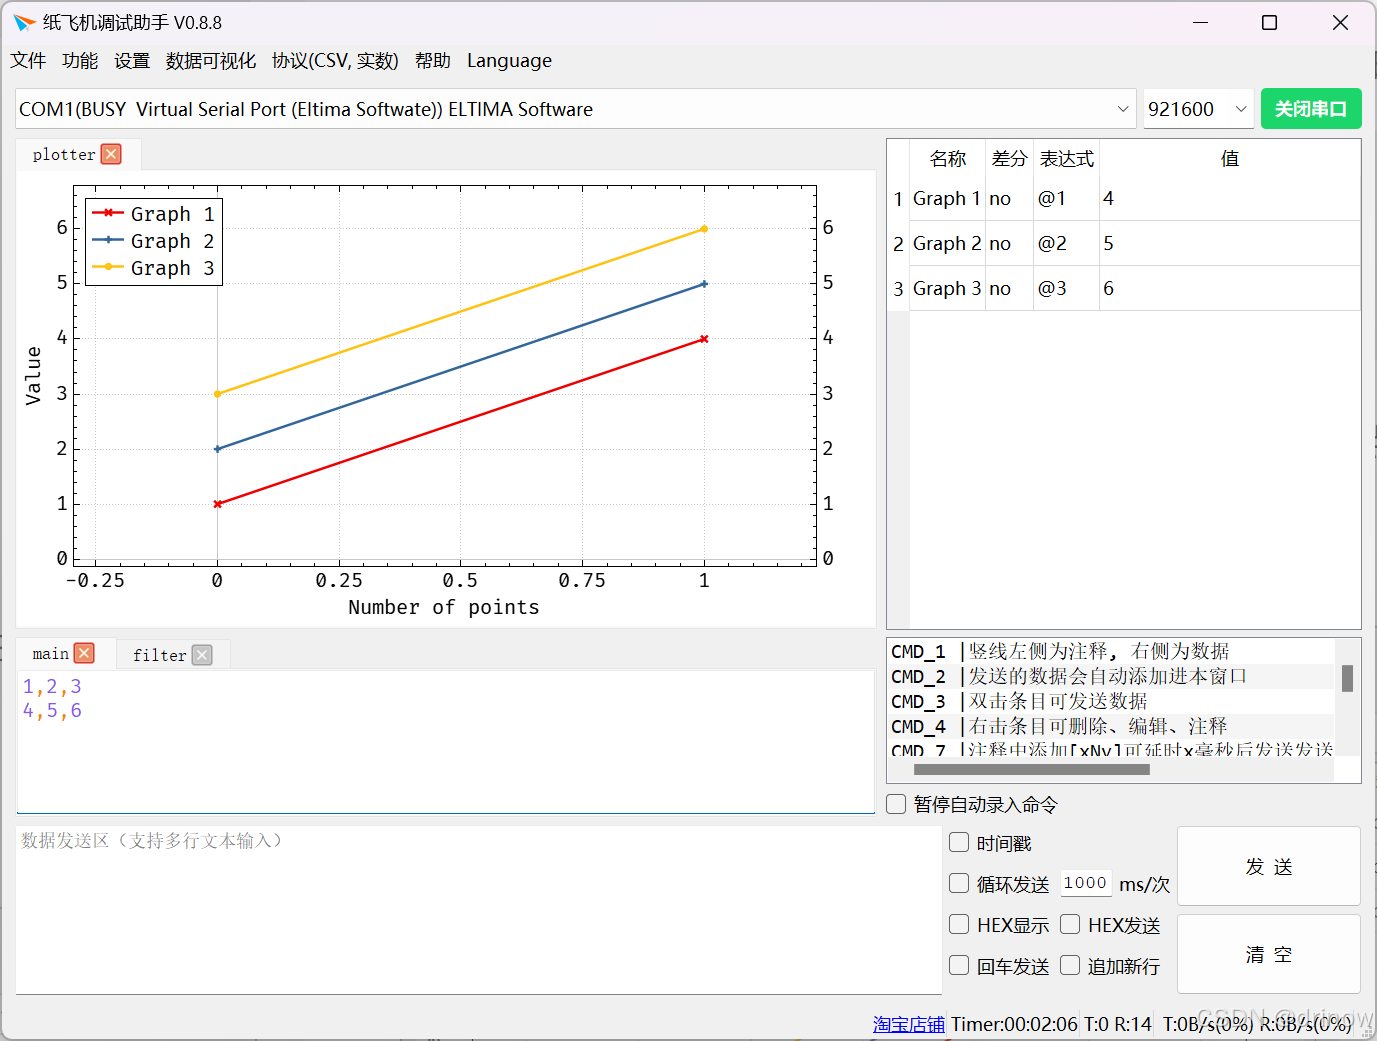
Task: Enable 循环发送 loop sending checkbox
Action: click(959, 884)
